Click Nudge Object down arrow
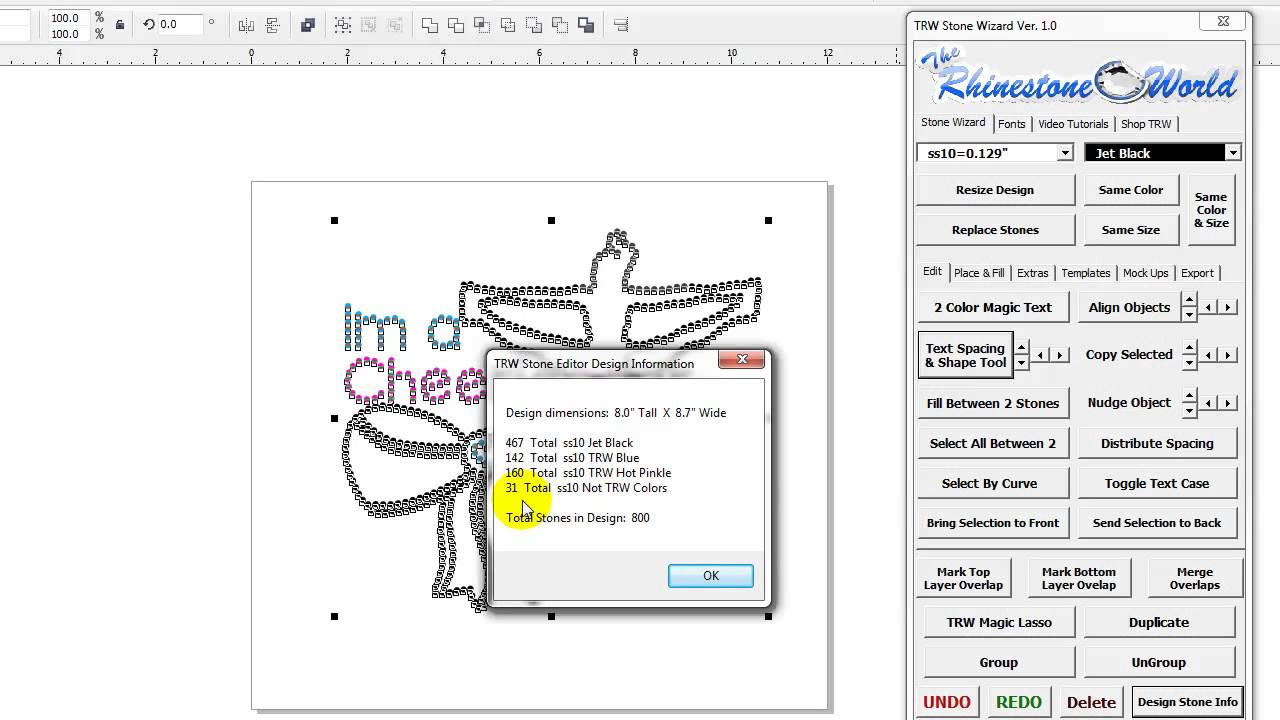Screen dimensions: 1280x720 click(x=1189, y=410)
